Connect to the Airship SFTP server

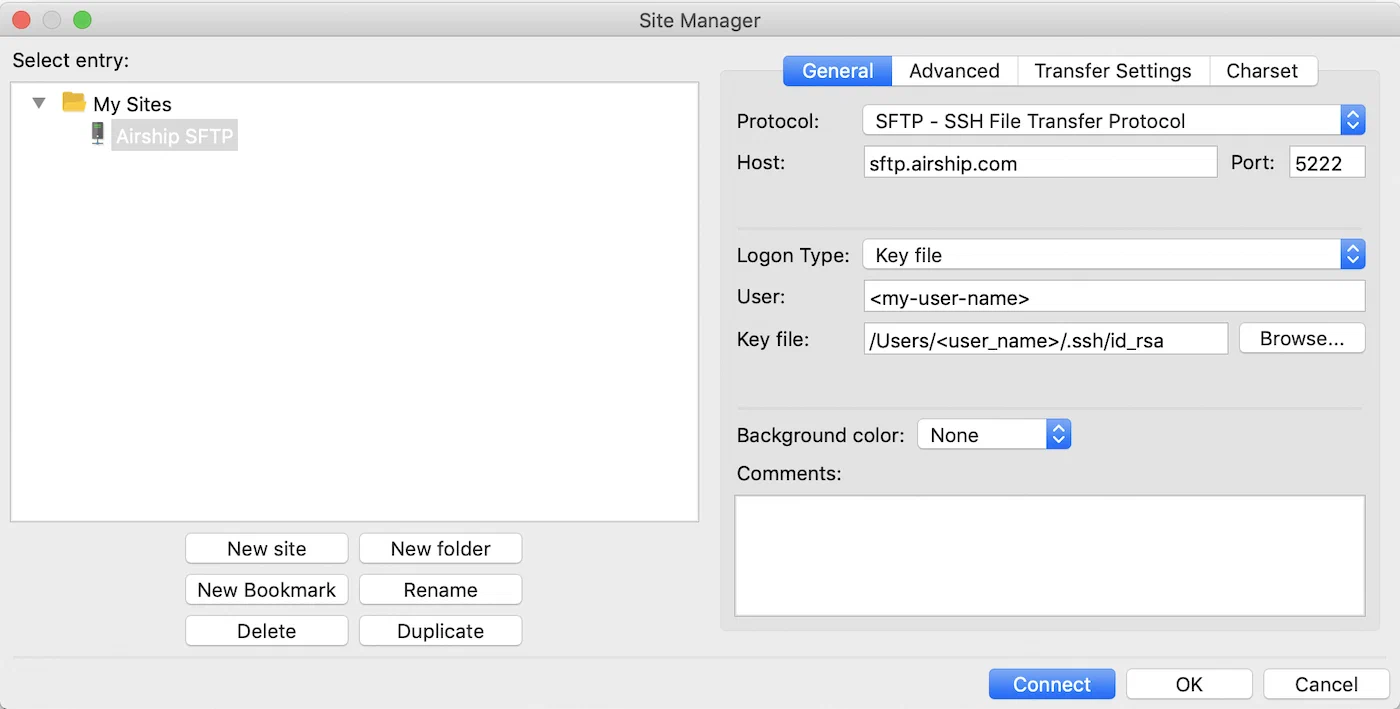tap(1051, 684)
